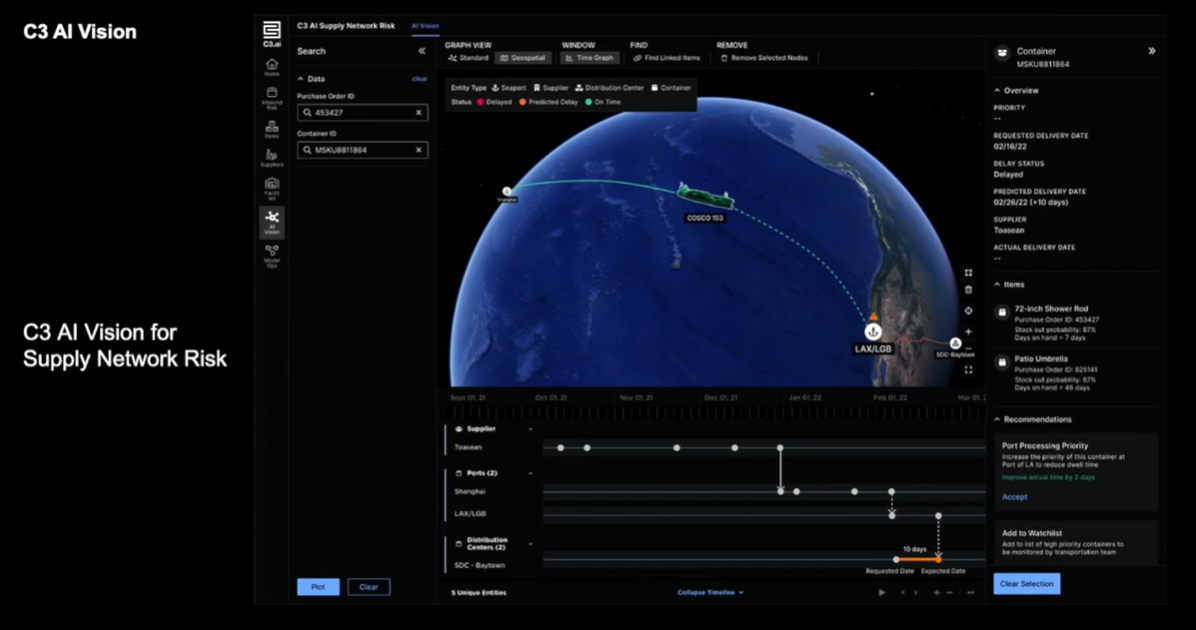Clear the Purchase Order ID field with X

coord(419,113)
